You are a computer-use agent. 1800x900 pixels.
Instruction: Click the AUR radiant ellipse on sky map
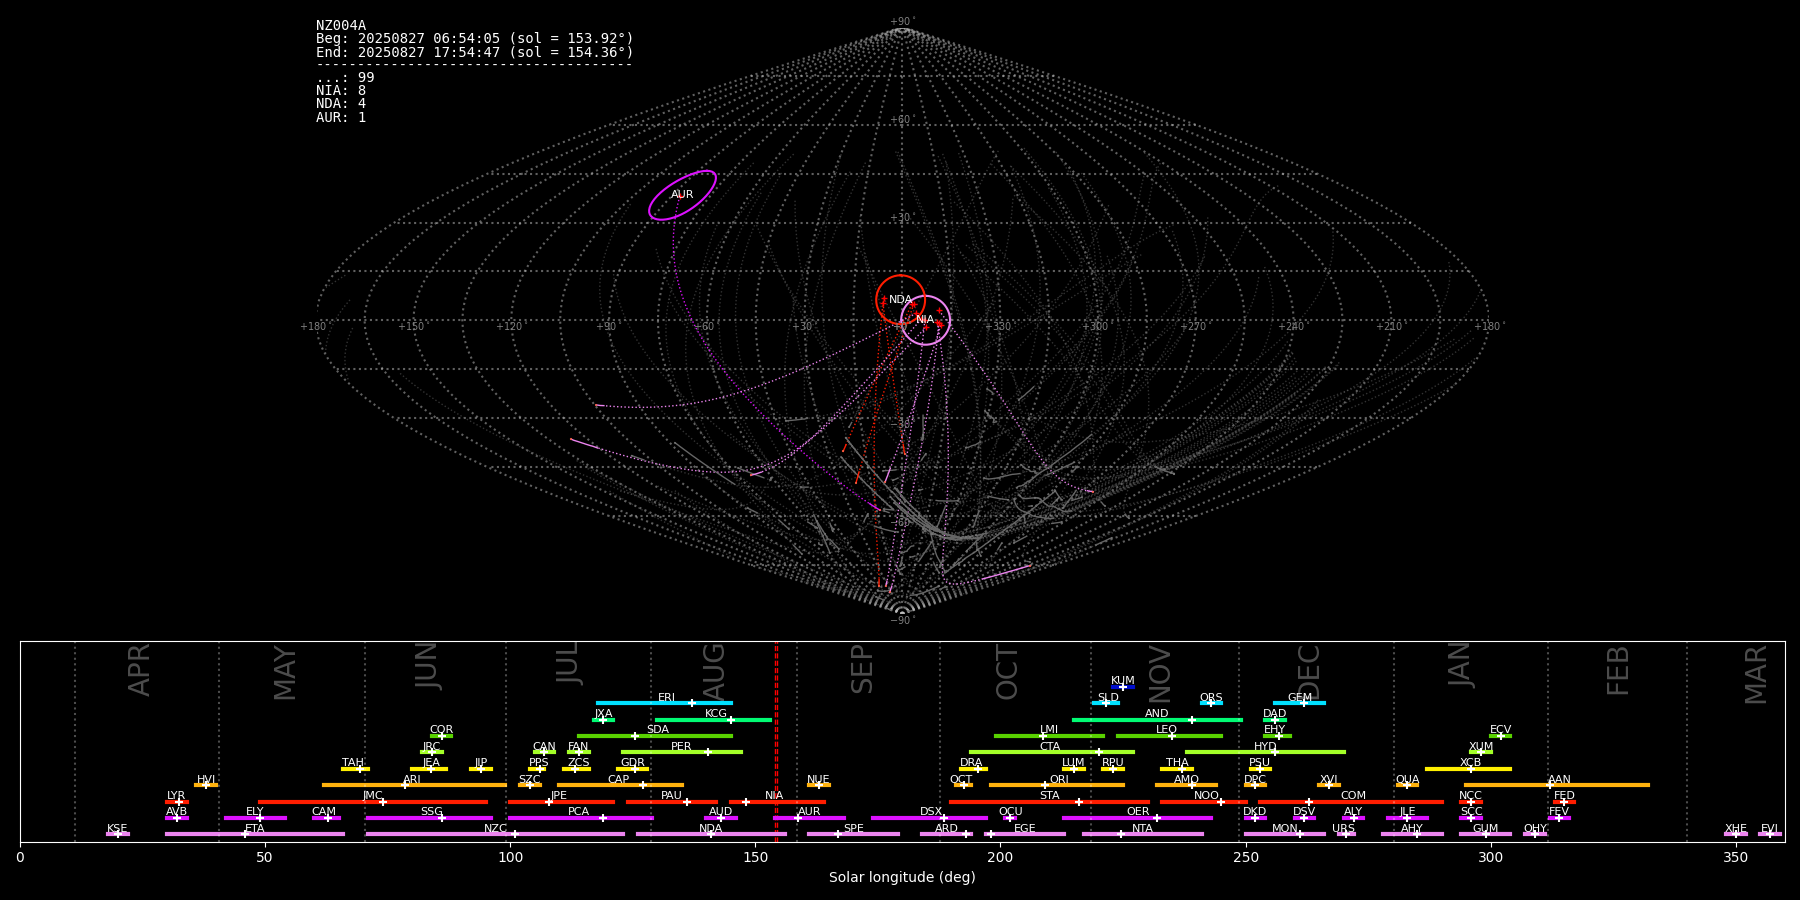pyautogui.click(x=682, y=195)
